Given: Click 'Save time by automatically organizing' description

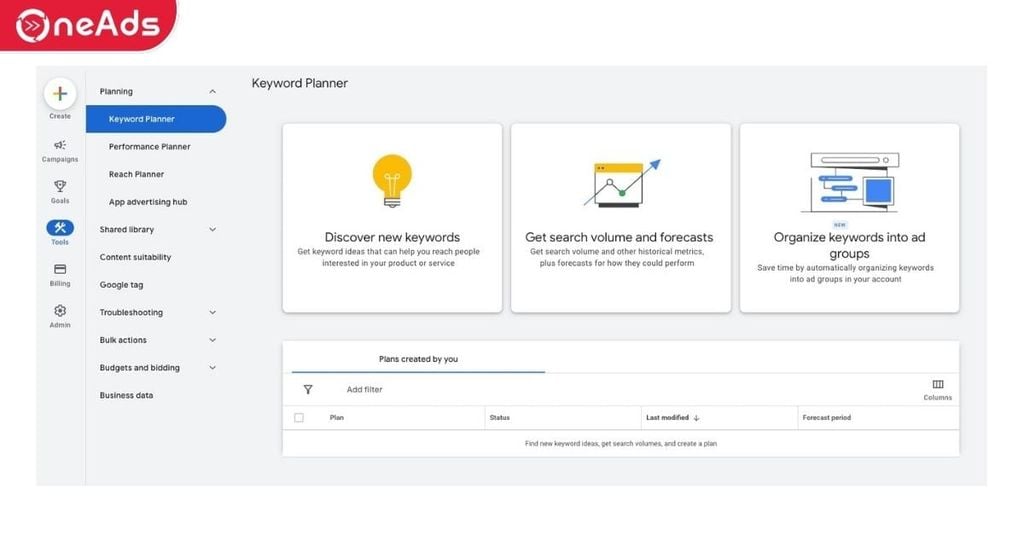Looking at the screenshot, I should click(x=846, y=274).
